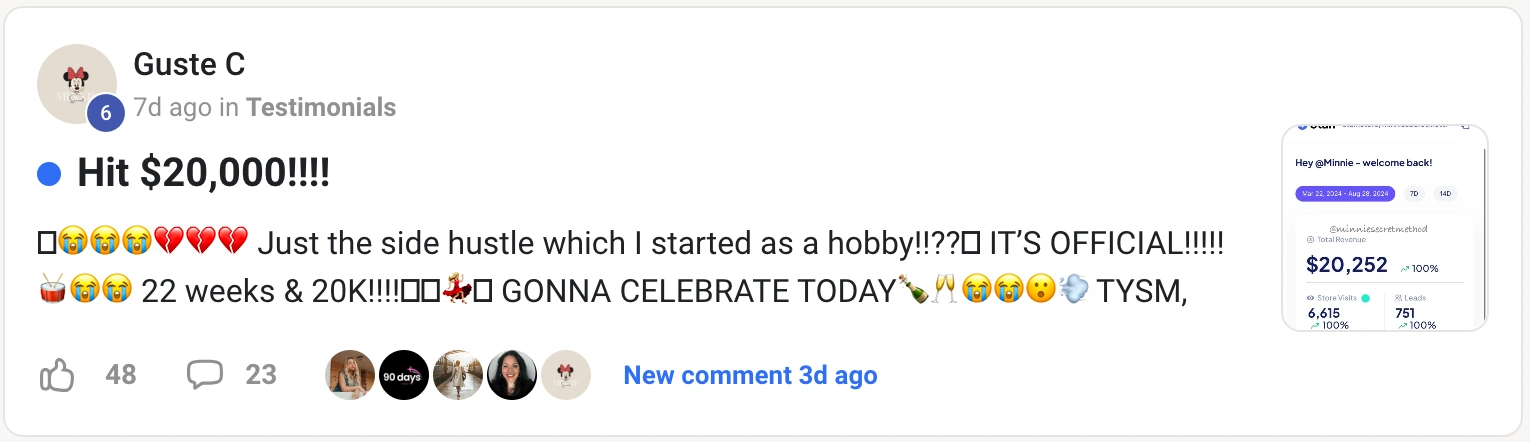This screenshot has width=1530, height=442.
Task: View the blonde woman commenter avatar
Action: 351,376
